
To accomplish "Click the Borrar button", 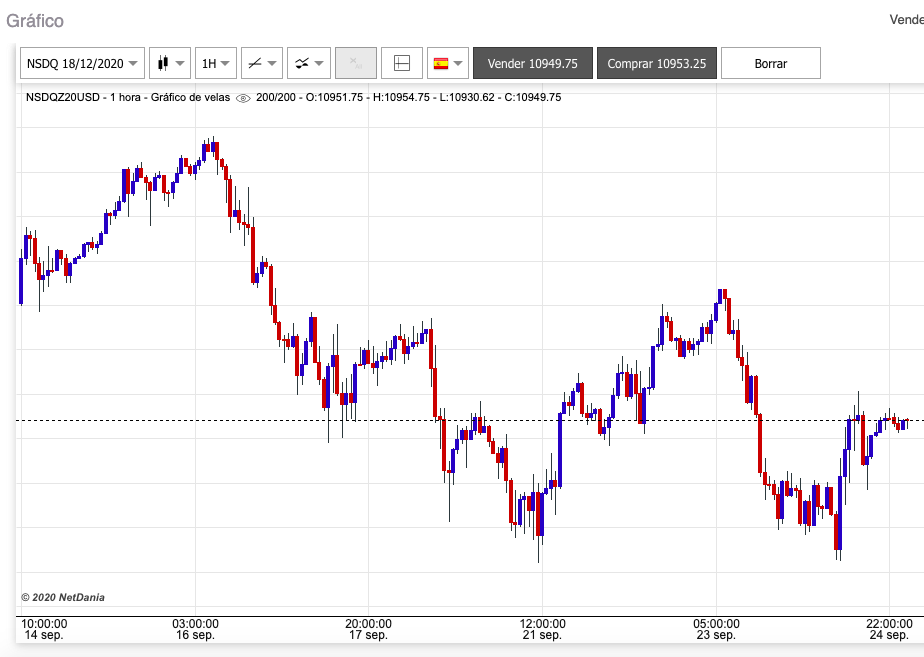I will [x=770, y=63].
